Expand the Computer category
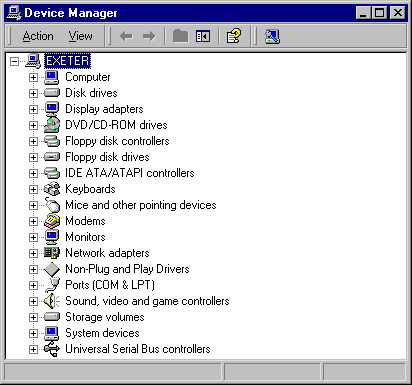This screenshot has width=412, height=385. click(x=33, y=77)
